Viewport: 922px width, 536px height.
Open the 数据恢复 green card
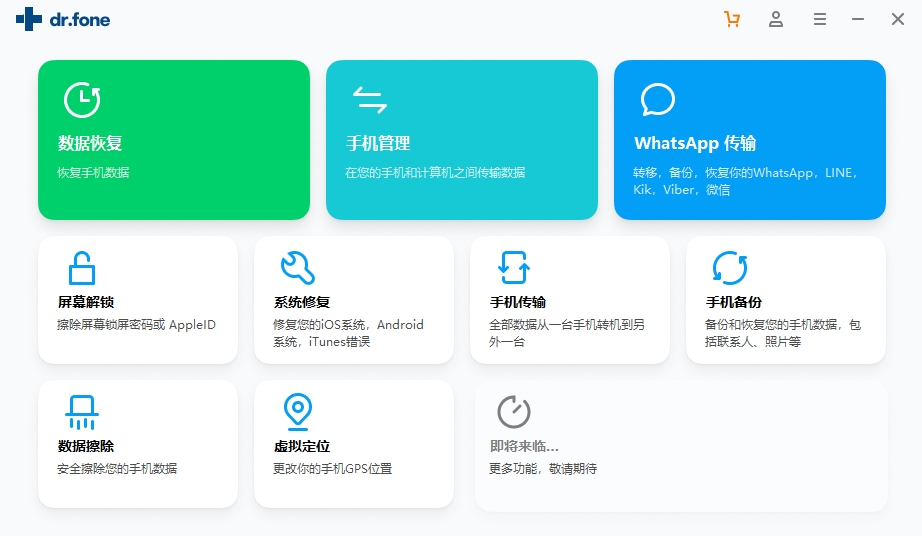pos(174,140)
